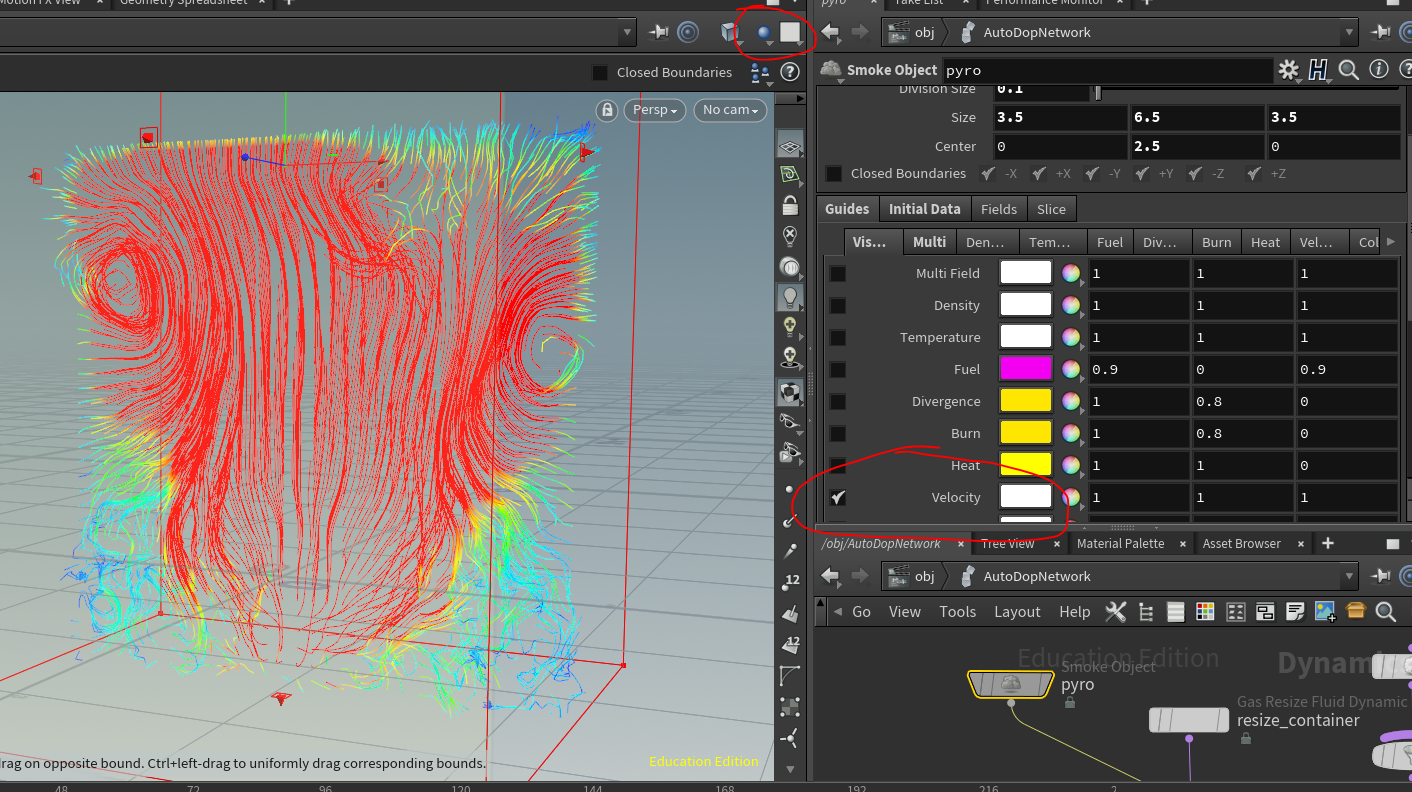Open the gear menu for Smoke Object parameters

pos(1288,70)
